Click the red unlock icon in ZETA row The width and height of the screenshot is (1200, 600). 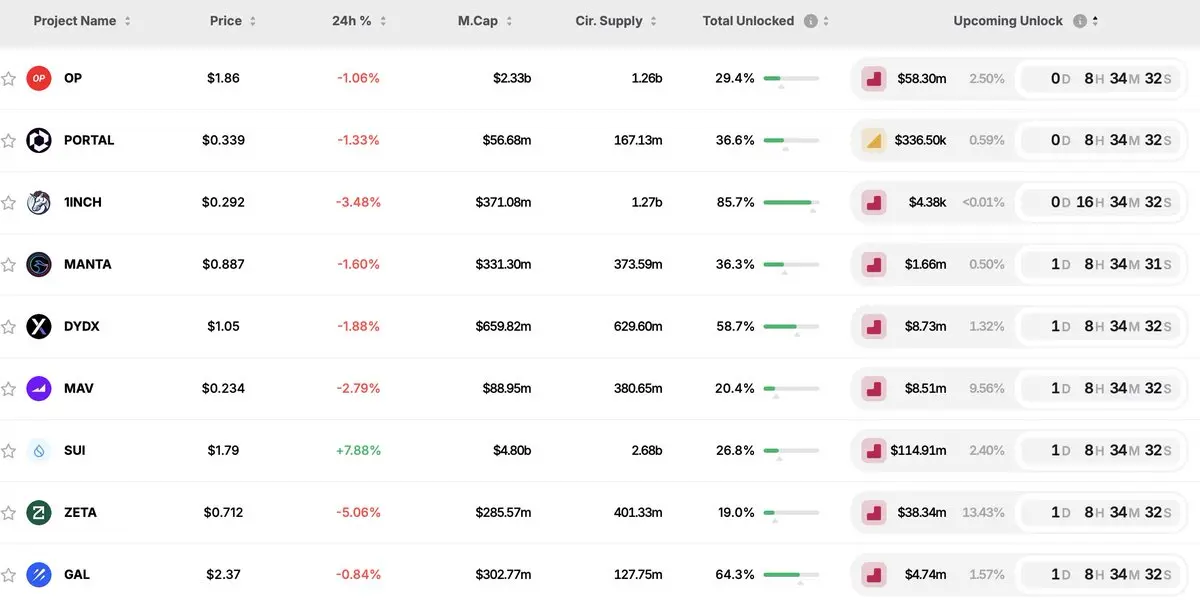[874, 512]
